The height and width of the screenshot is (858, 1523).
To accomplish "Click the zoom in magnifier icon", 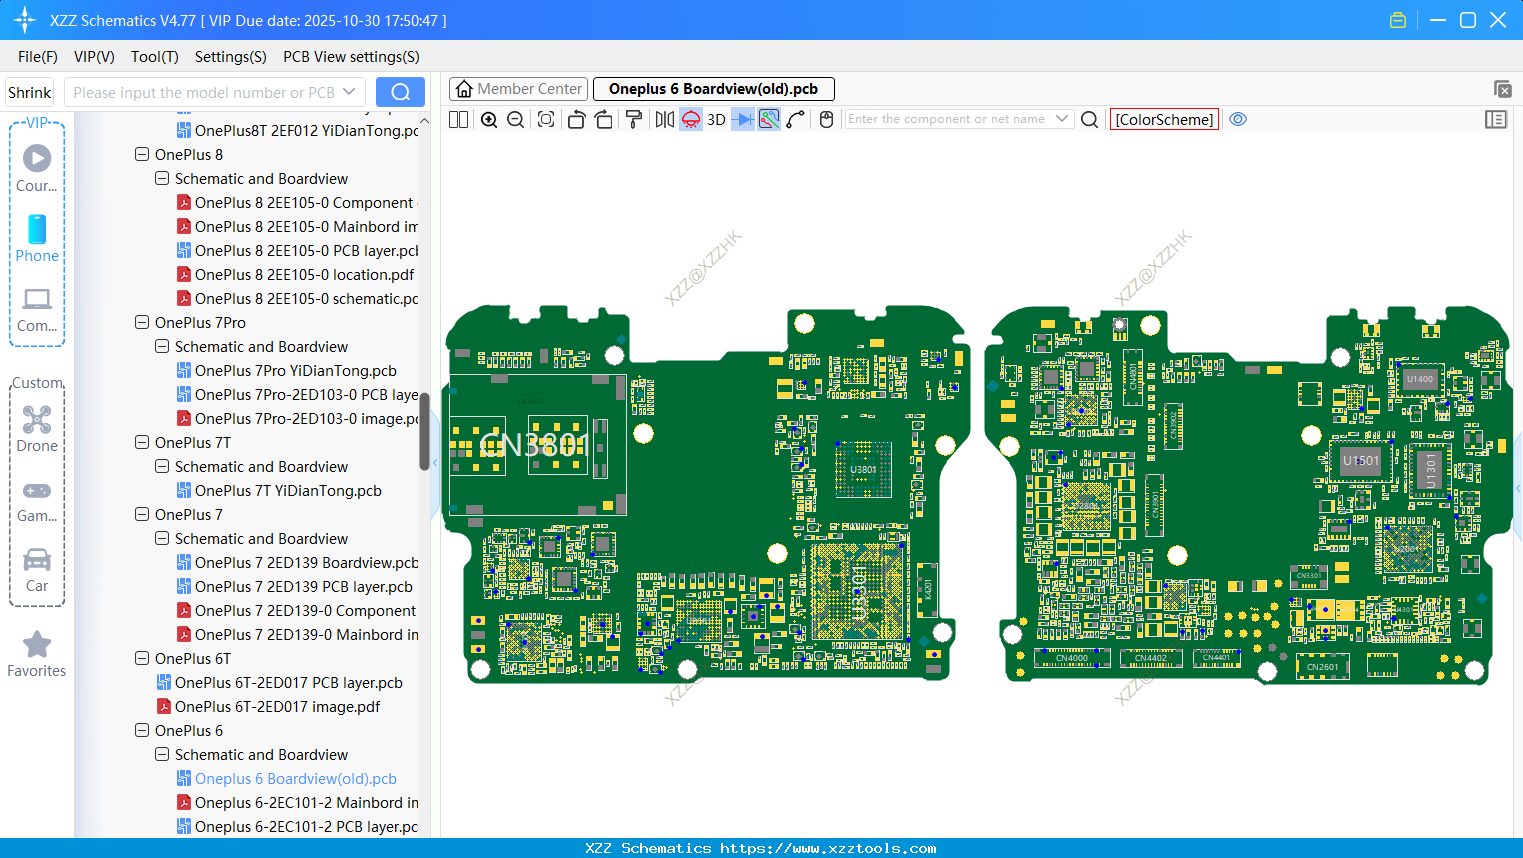I will point(489,120).
